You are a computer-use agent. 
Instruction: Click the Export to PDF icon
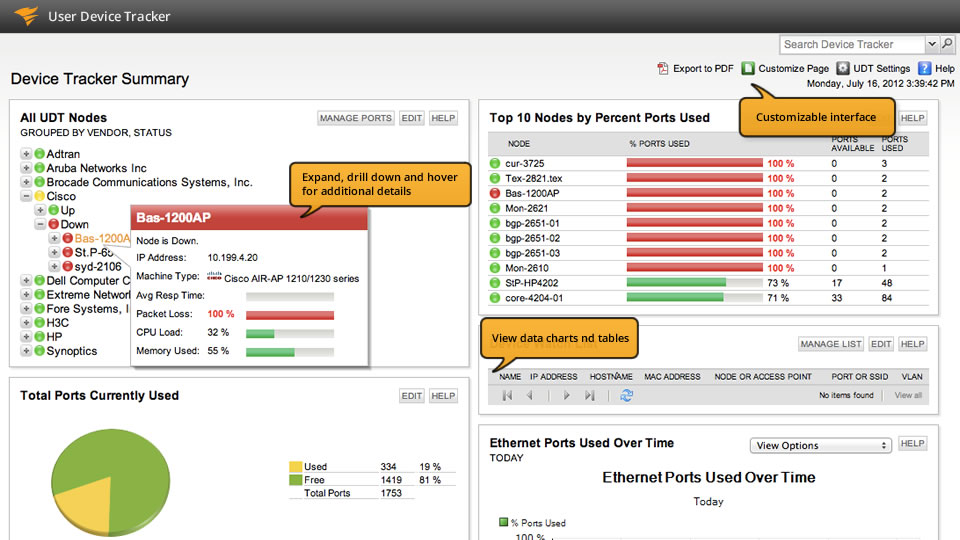[662, 69]
